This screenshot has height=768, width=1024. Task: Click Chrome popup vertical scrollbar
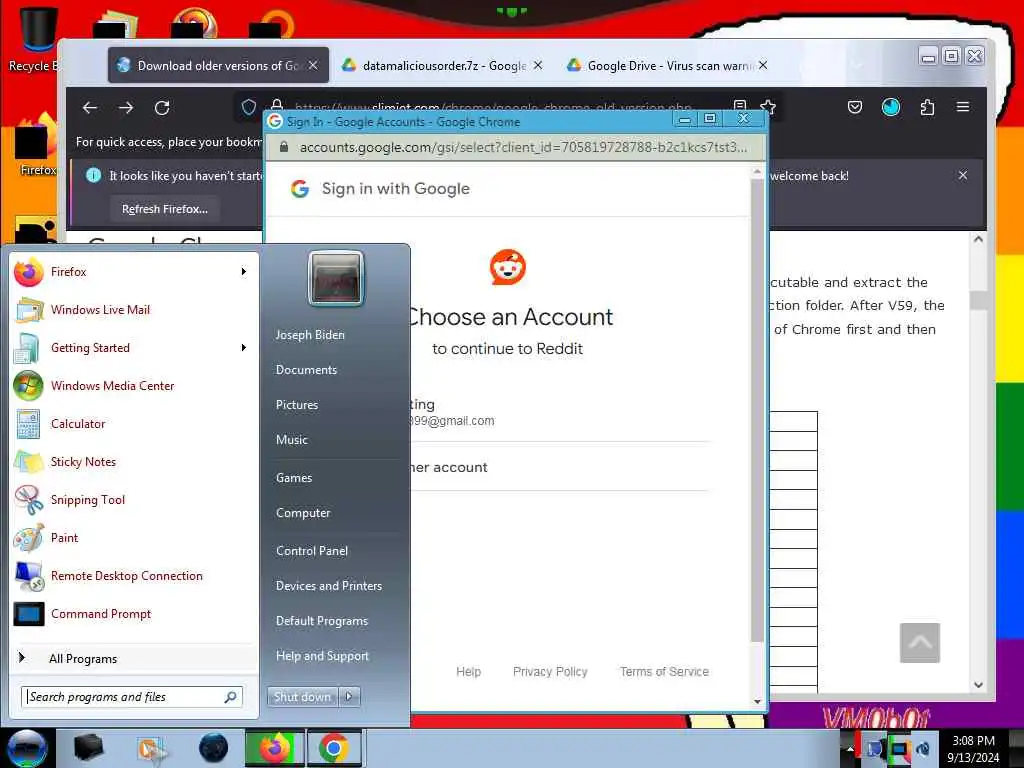757,411
